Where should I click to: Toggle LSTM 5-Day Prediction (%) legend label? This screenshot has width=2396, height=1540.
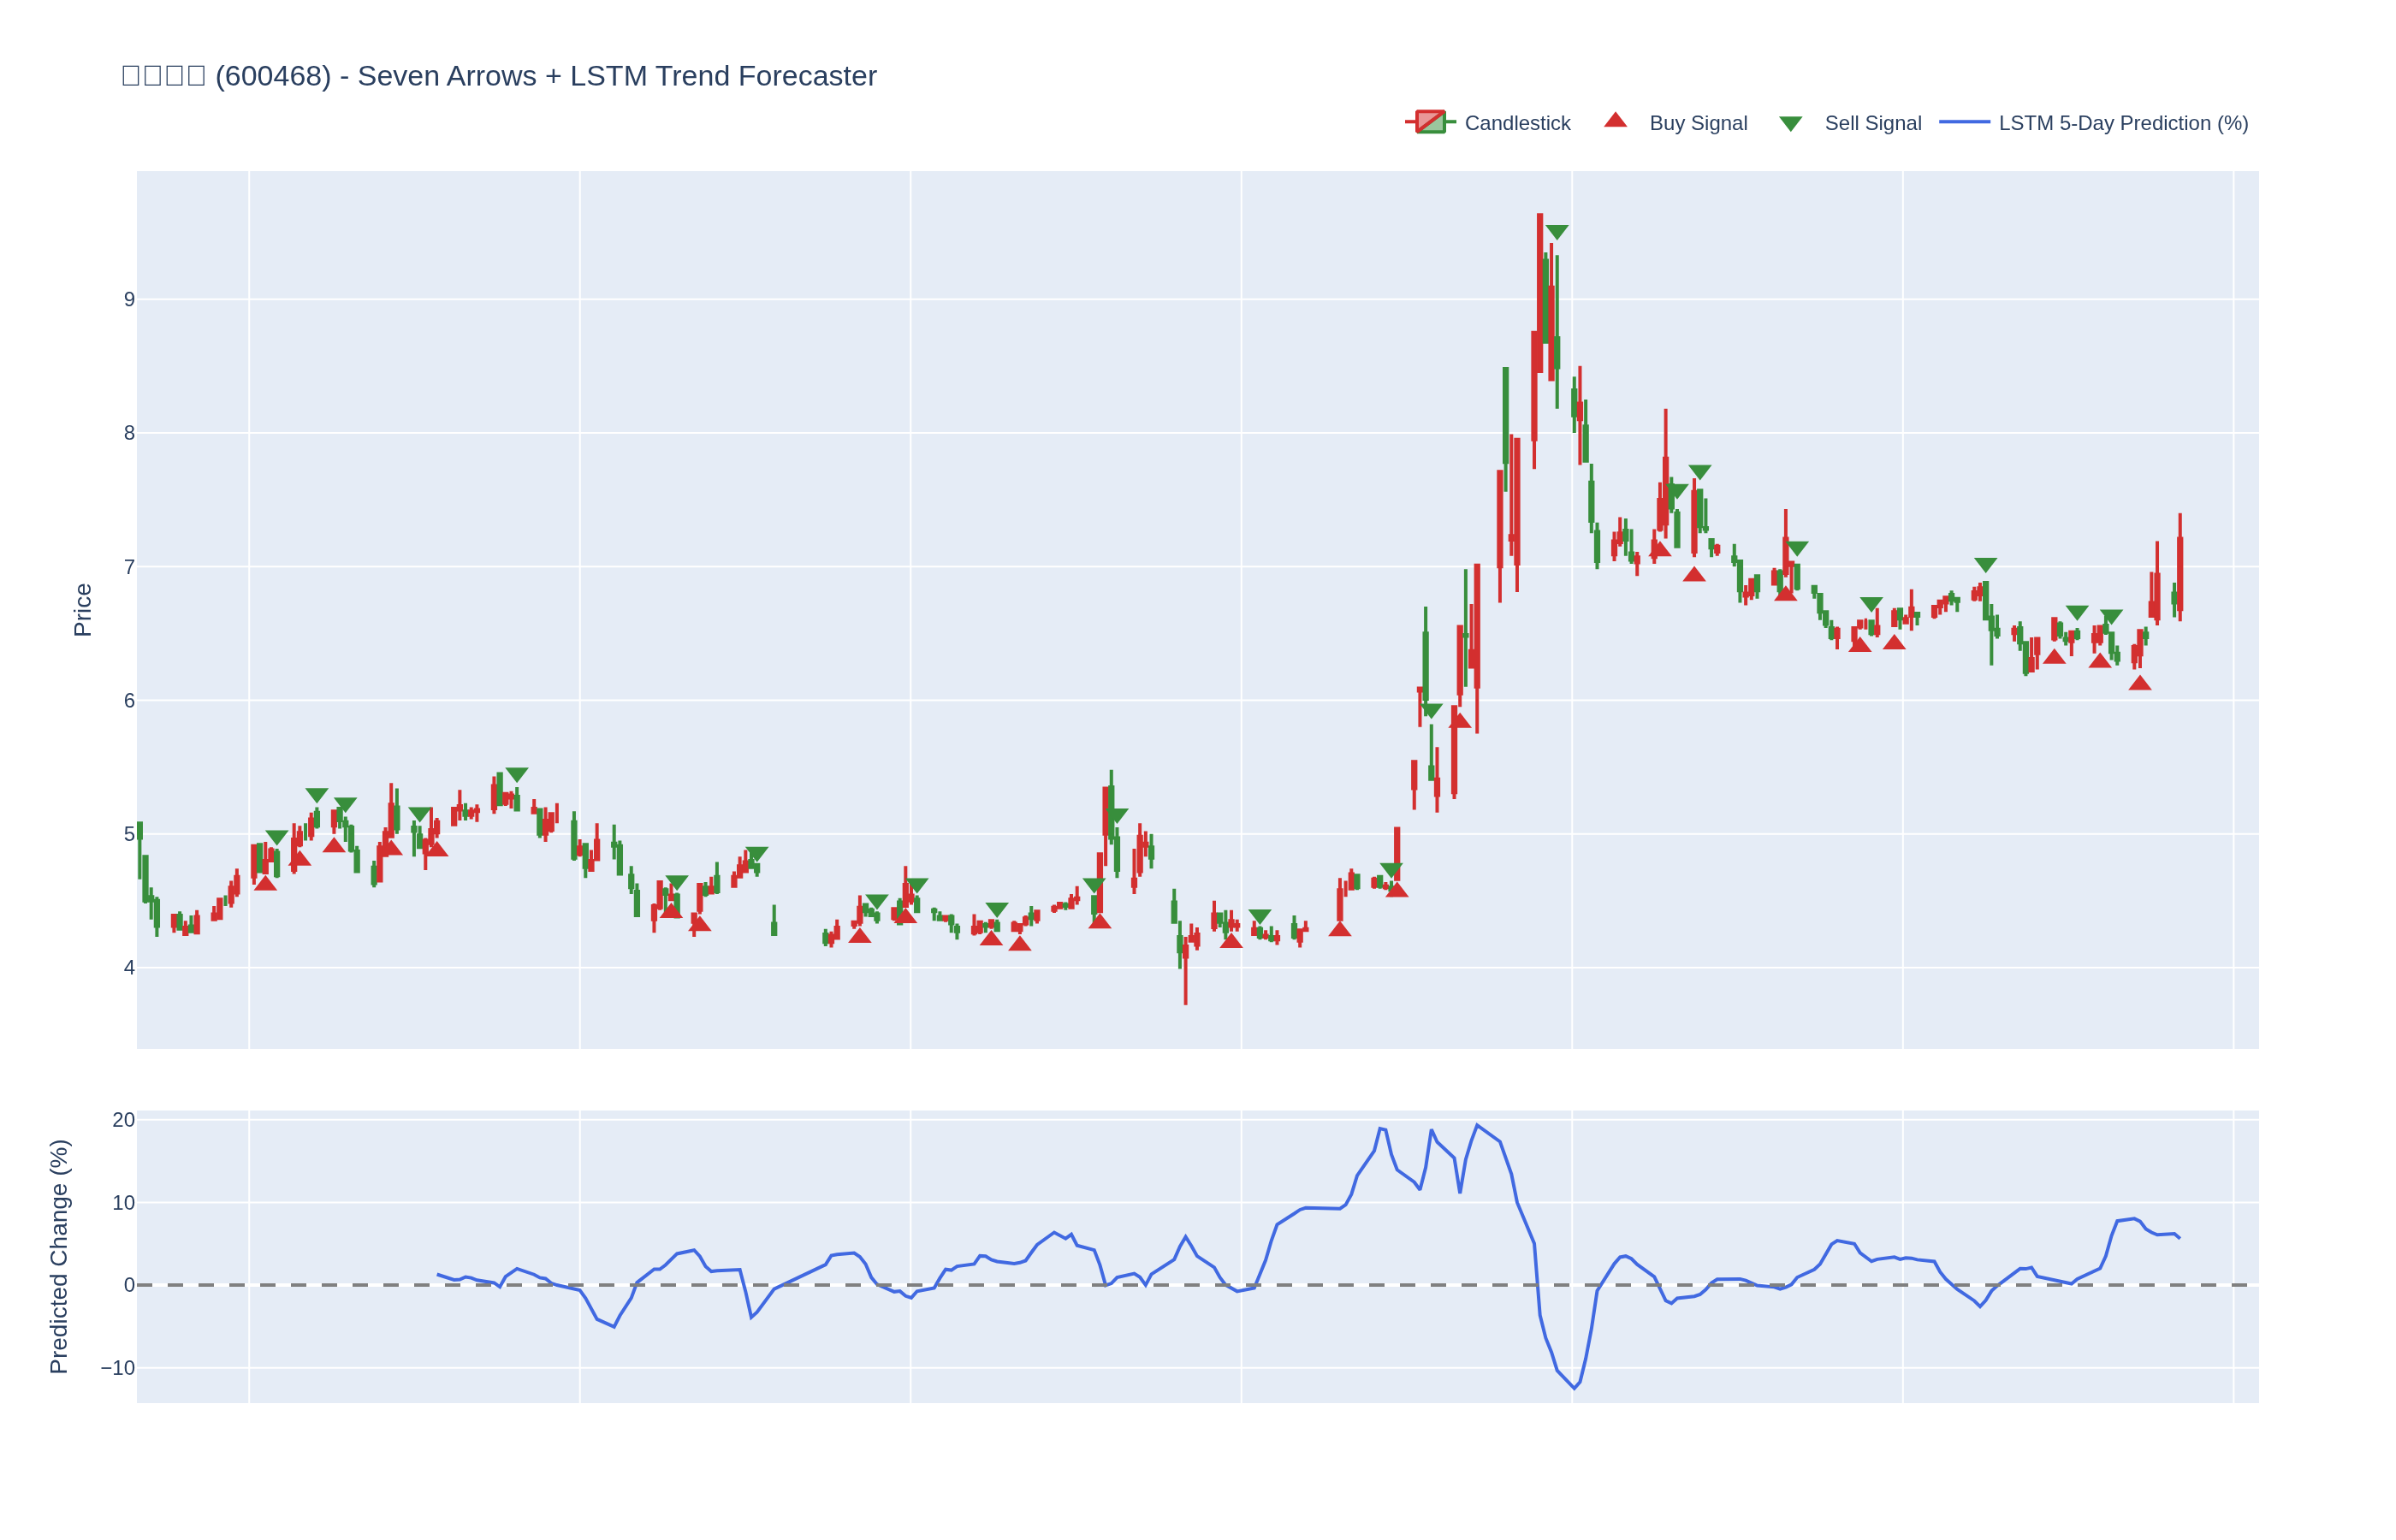pyautogui.click(x=2122, y=123)
